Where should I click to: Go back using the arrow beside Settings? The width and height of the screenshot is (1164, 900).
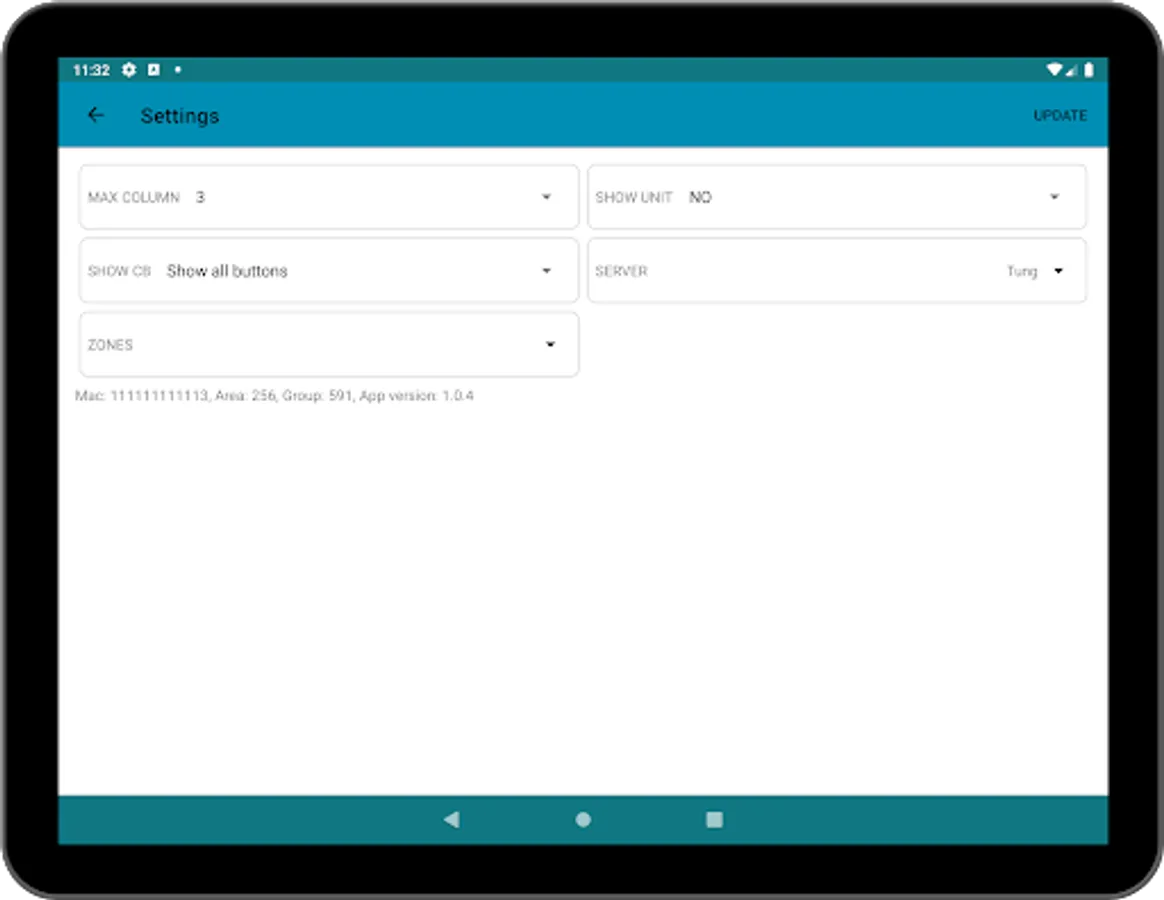tap(96, 115)
